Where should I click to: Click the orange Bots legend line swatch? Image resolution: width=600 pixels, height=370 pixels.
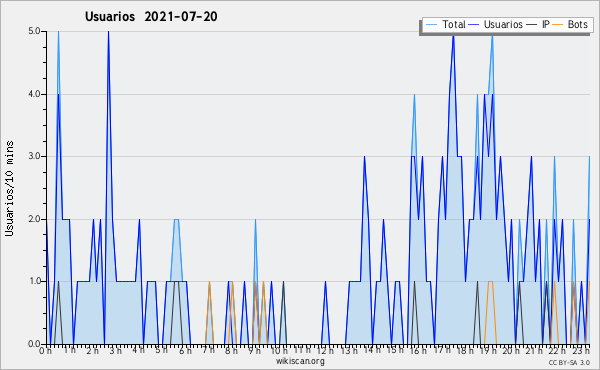558,25
